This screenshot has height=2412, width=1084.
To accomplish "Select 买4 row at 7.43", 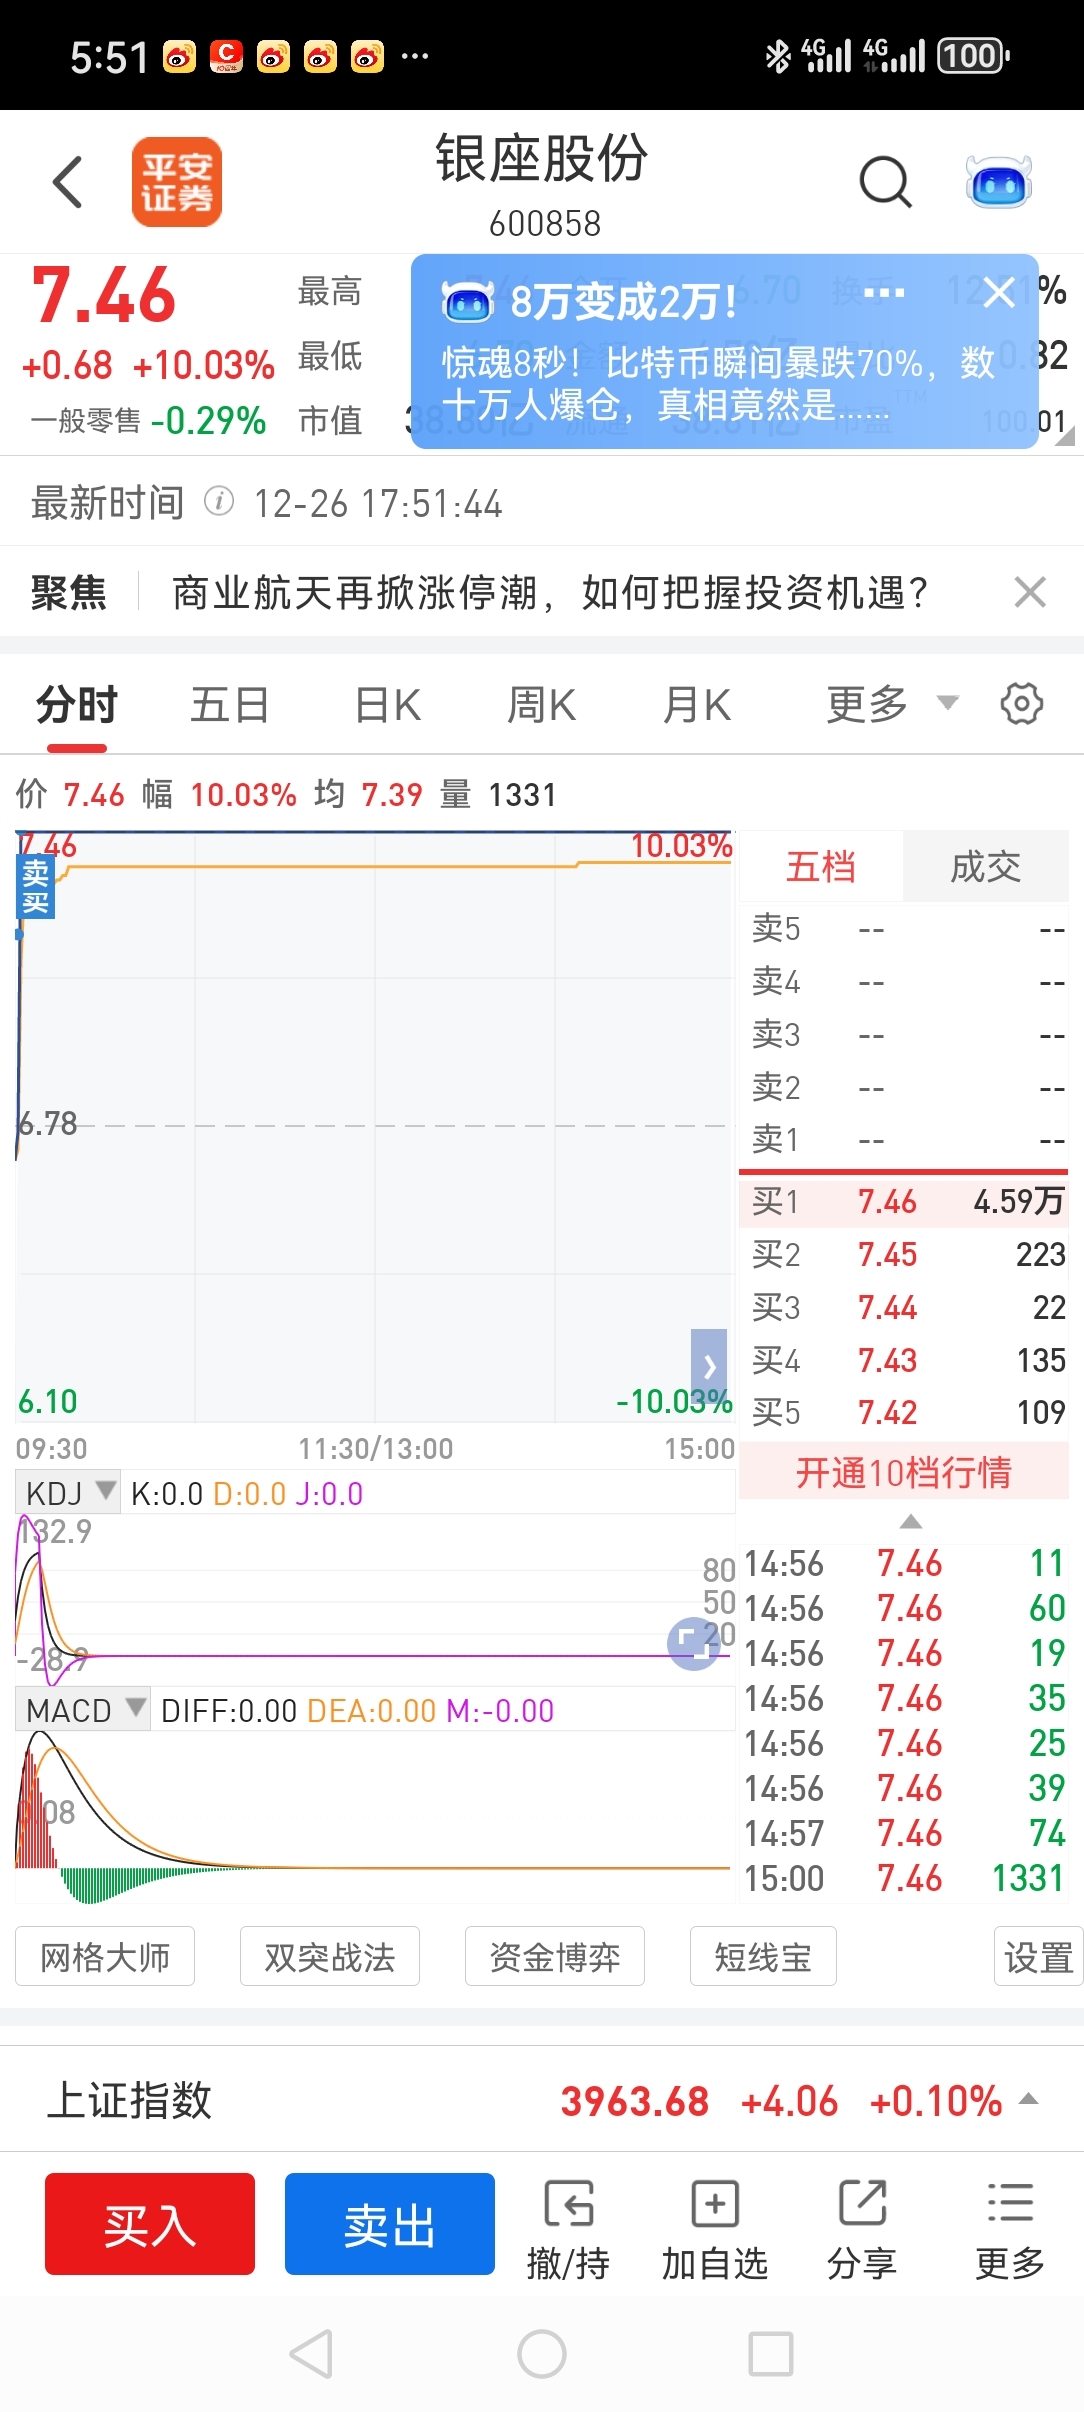I will tap(905, 1360).
